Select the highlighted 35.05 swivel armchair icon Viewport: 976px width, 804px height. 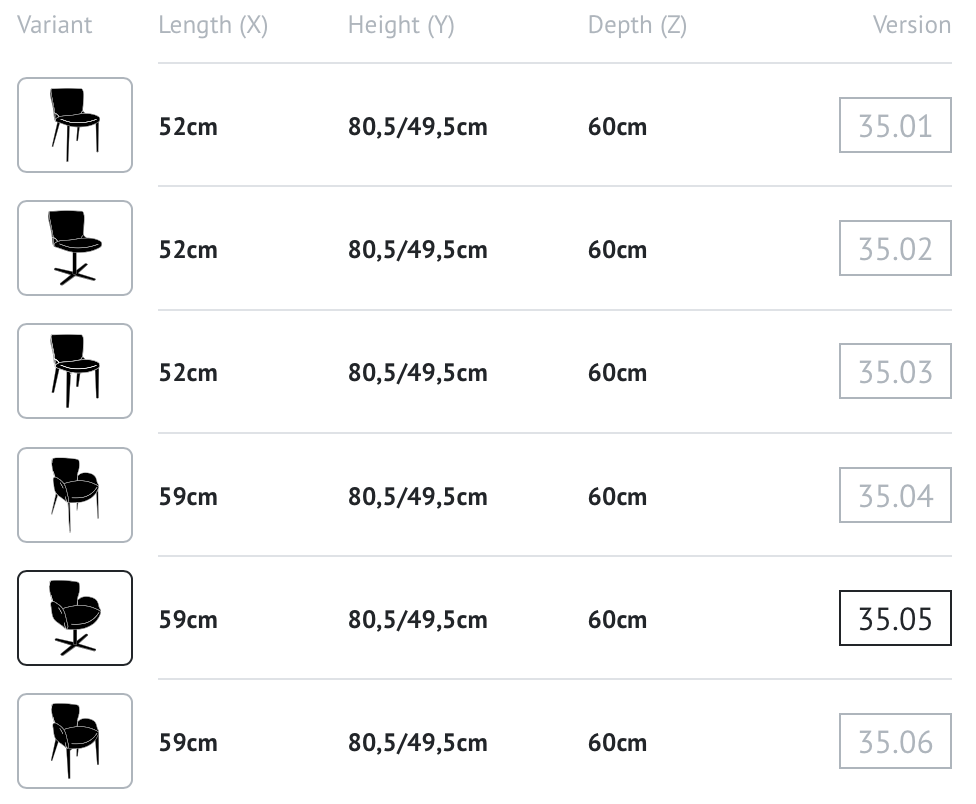click(x=75, y=618)
